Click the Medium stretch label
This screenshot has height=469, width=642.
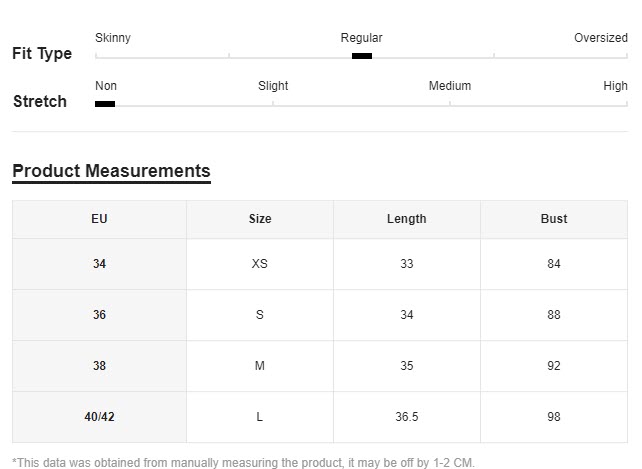[x=450, y=86]
